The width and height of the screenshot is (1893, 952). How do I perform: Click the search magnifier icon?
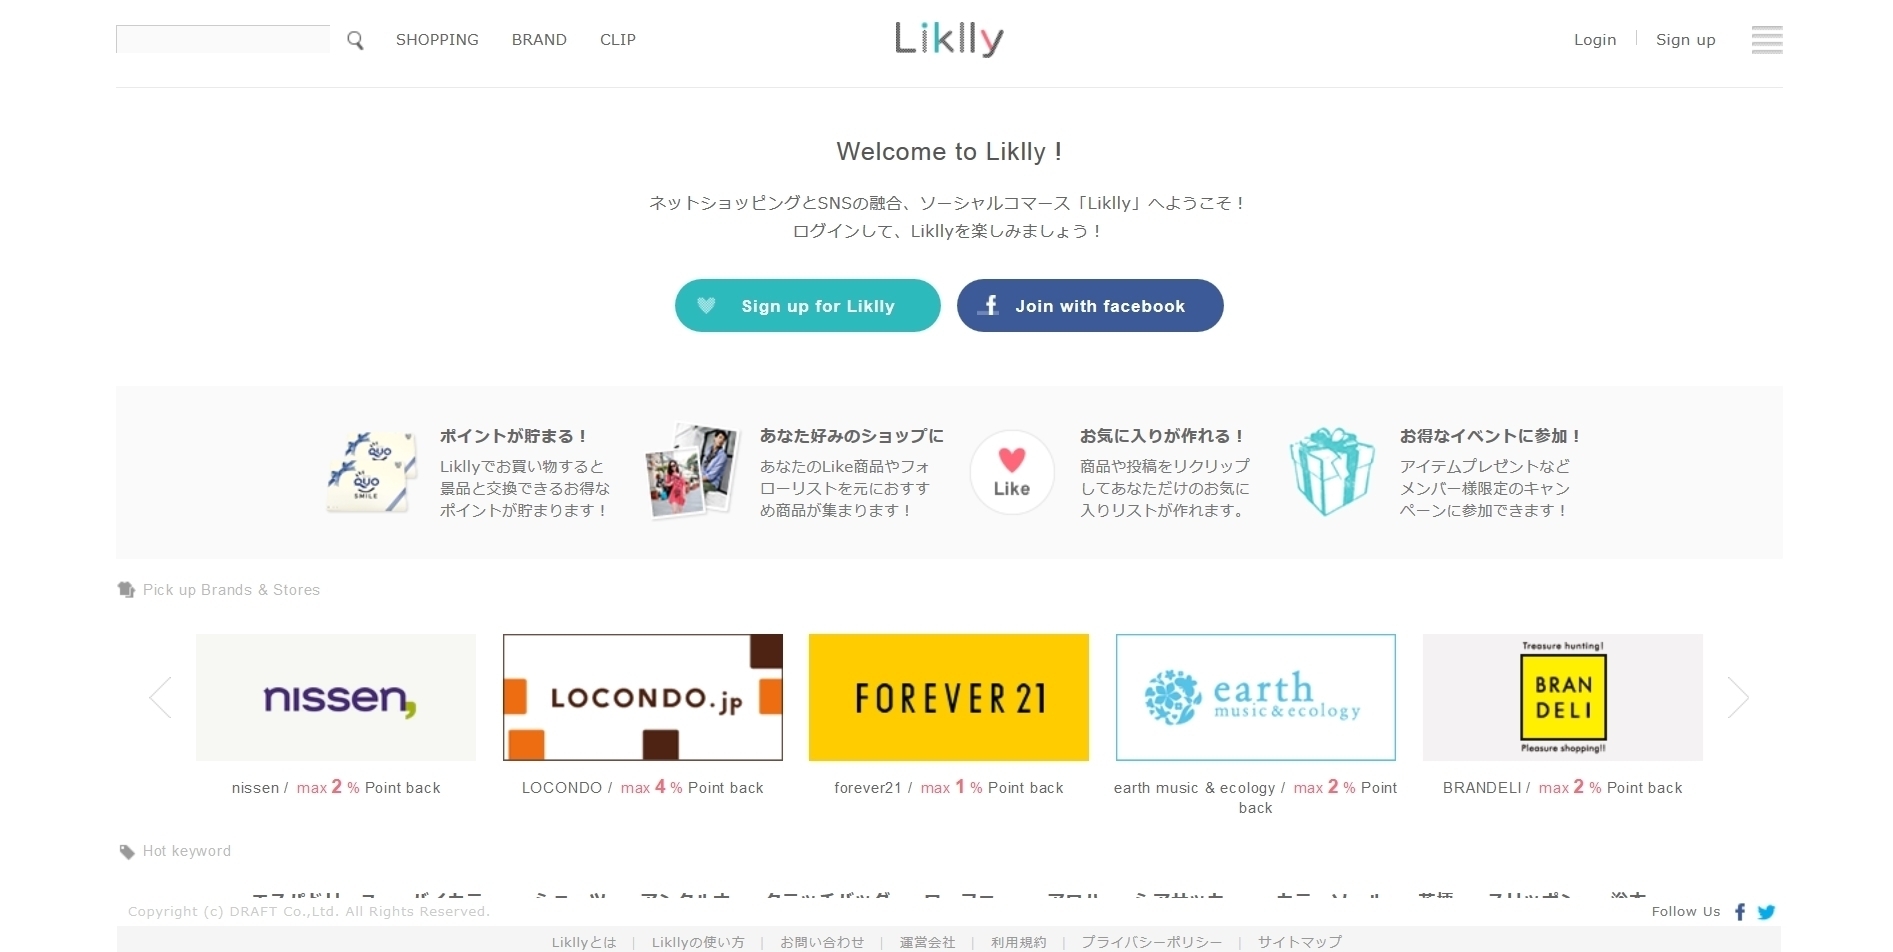(355, 40)
